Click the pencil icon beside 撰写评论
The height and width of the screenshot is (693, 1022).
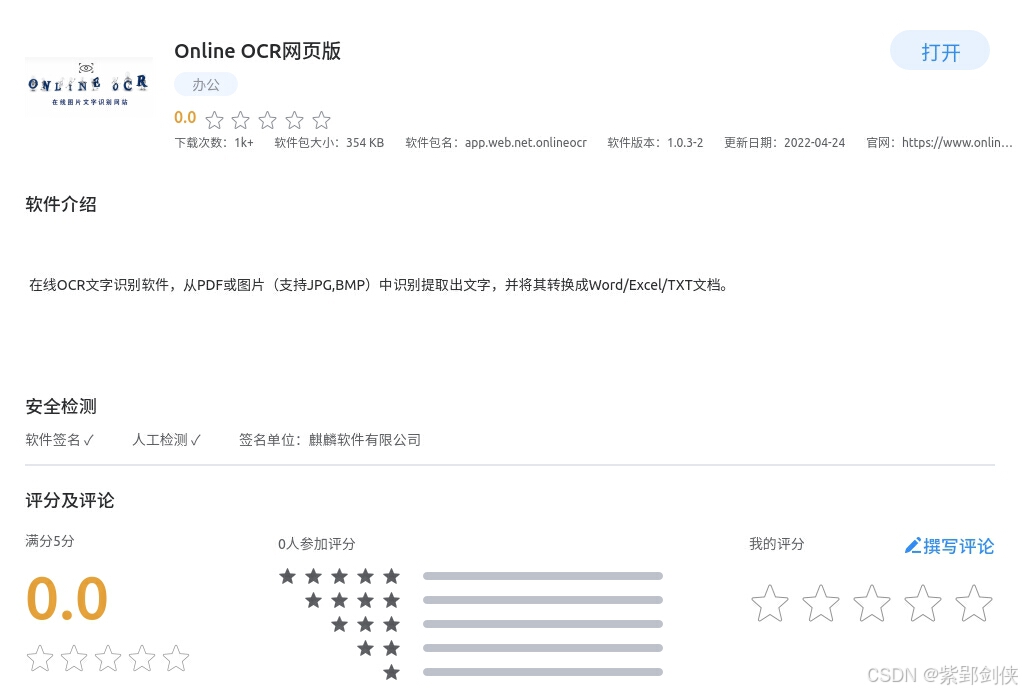point(912,545)
